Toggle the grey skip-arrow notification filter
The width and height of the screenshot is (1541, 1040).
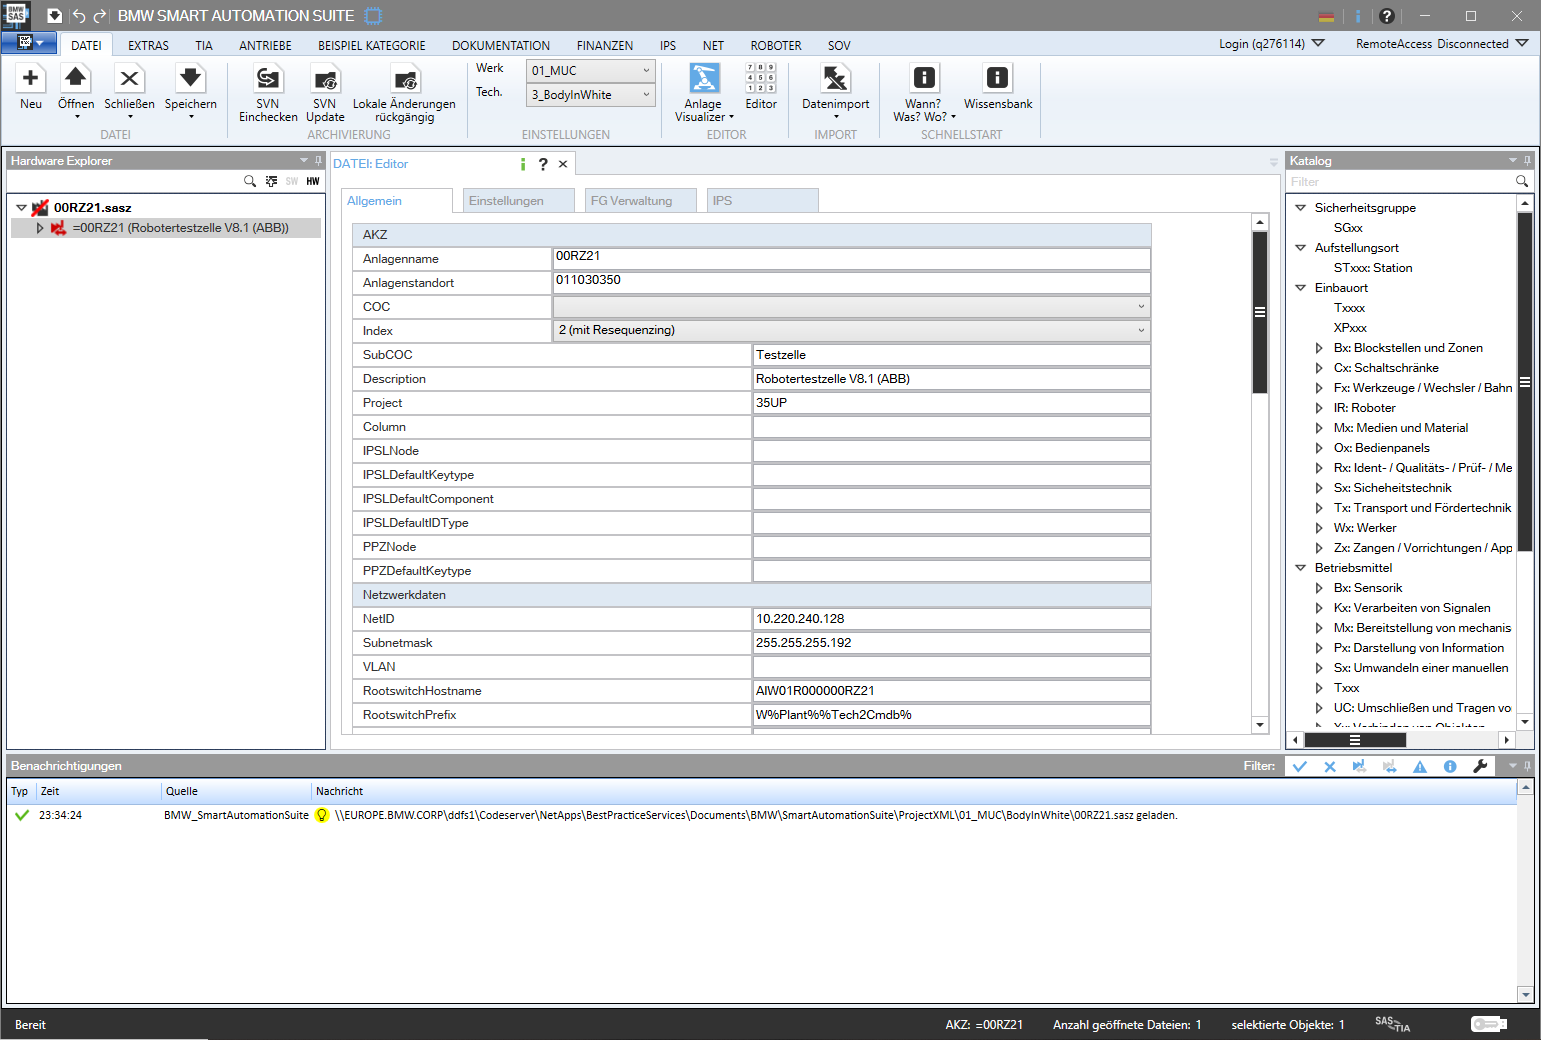[x=1389, y=766]
